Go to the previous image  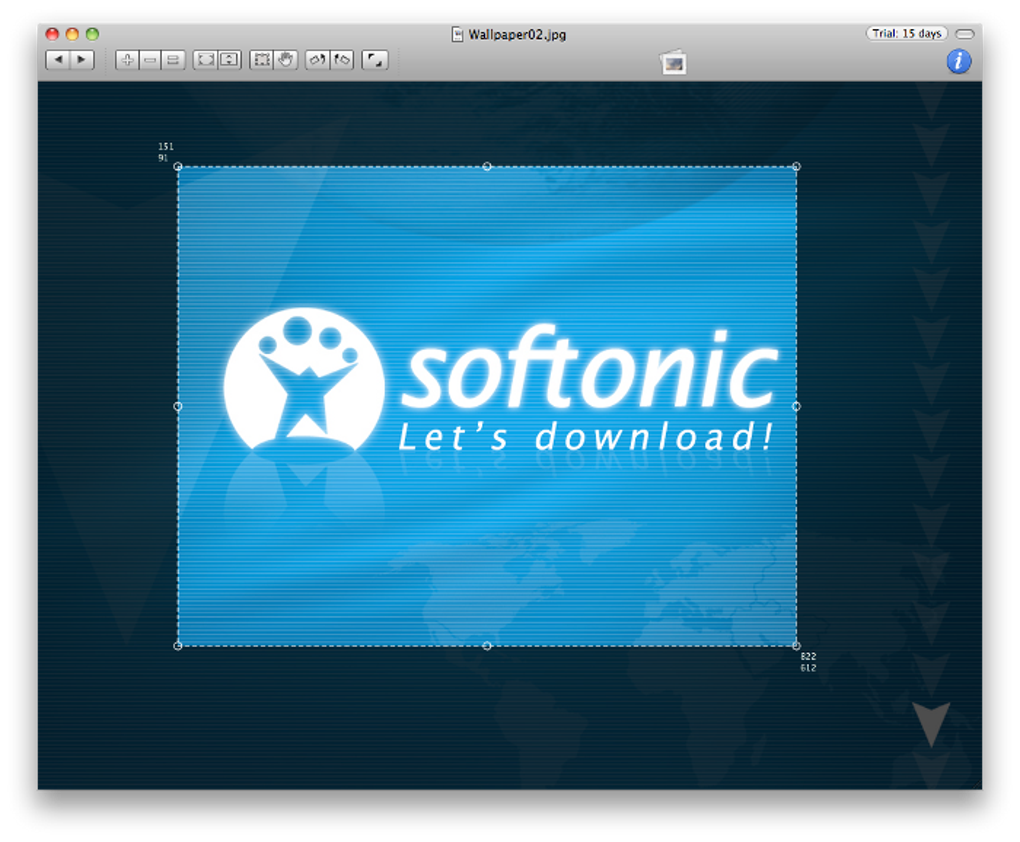pyautogui.click(x=58, y=60)
